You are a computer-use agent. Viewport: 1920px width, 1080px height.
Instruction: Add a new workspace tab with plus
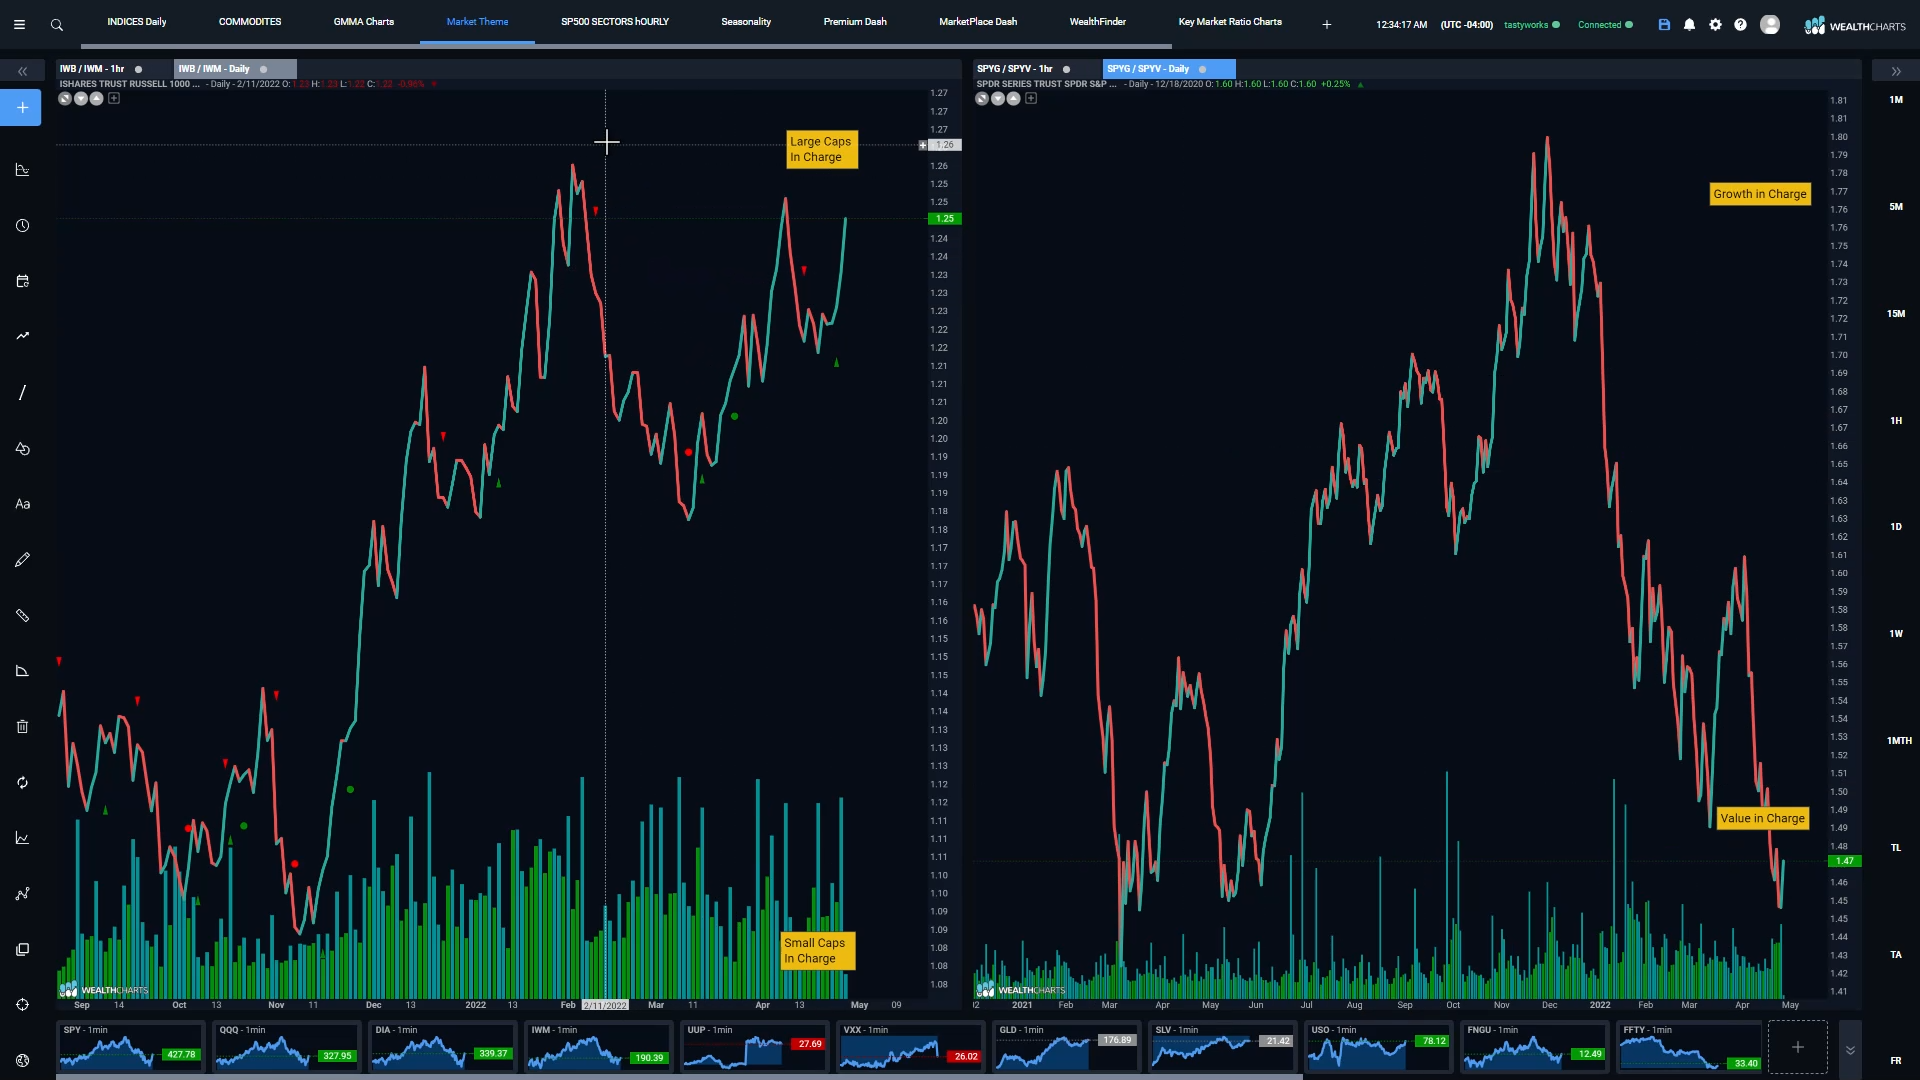(1326, 24)
